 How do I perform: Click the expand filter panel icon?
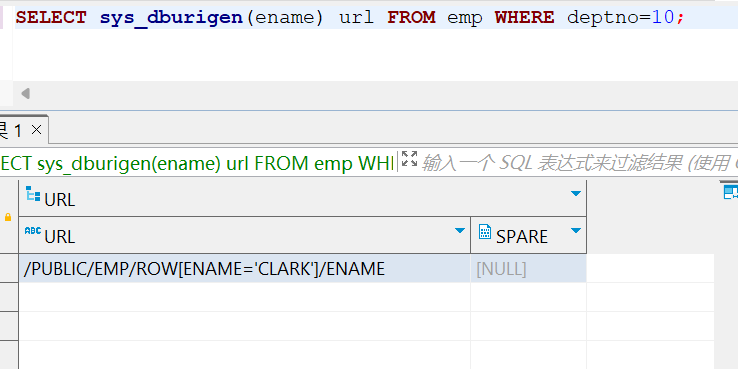tap(409, 159)
